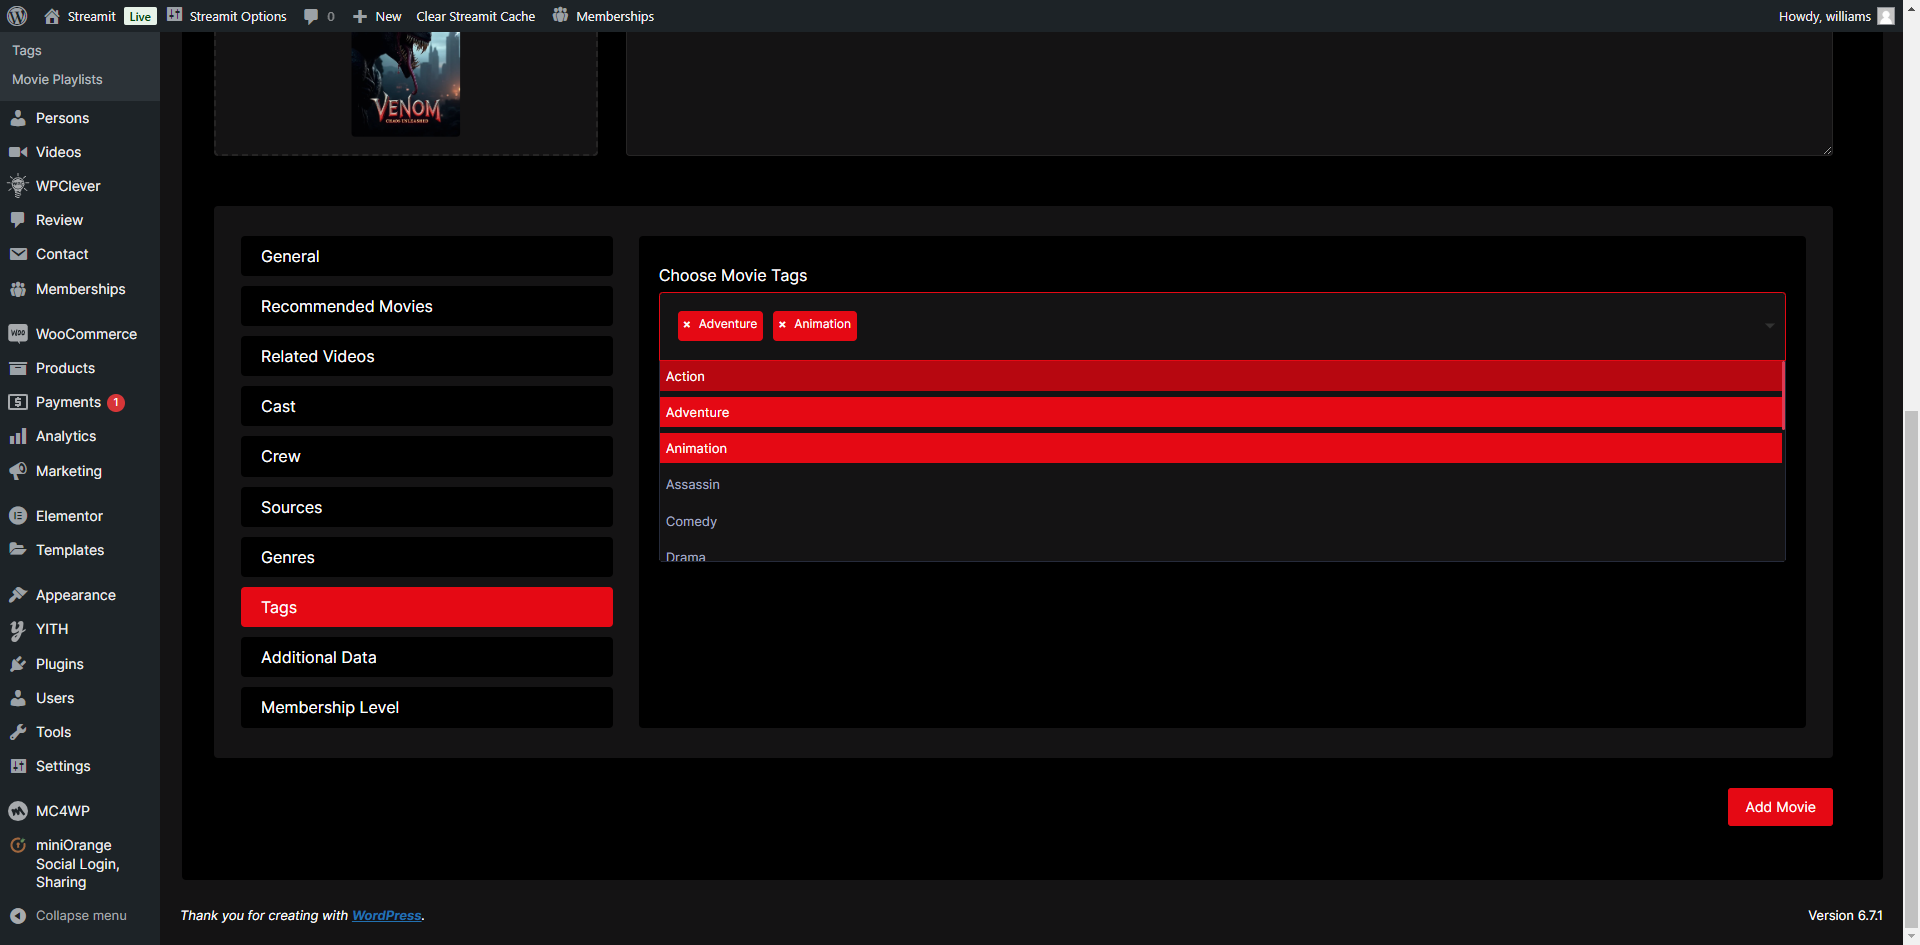
Task: Choose Assassin from tags list
Action: [1220, 484]
